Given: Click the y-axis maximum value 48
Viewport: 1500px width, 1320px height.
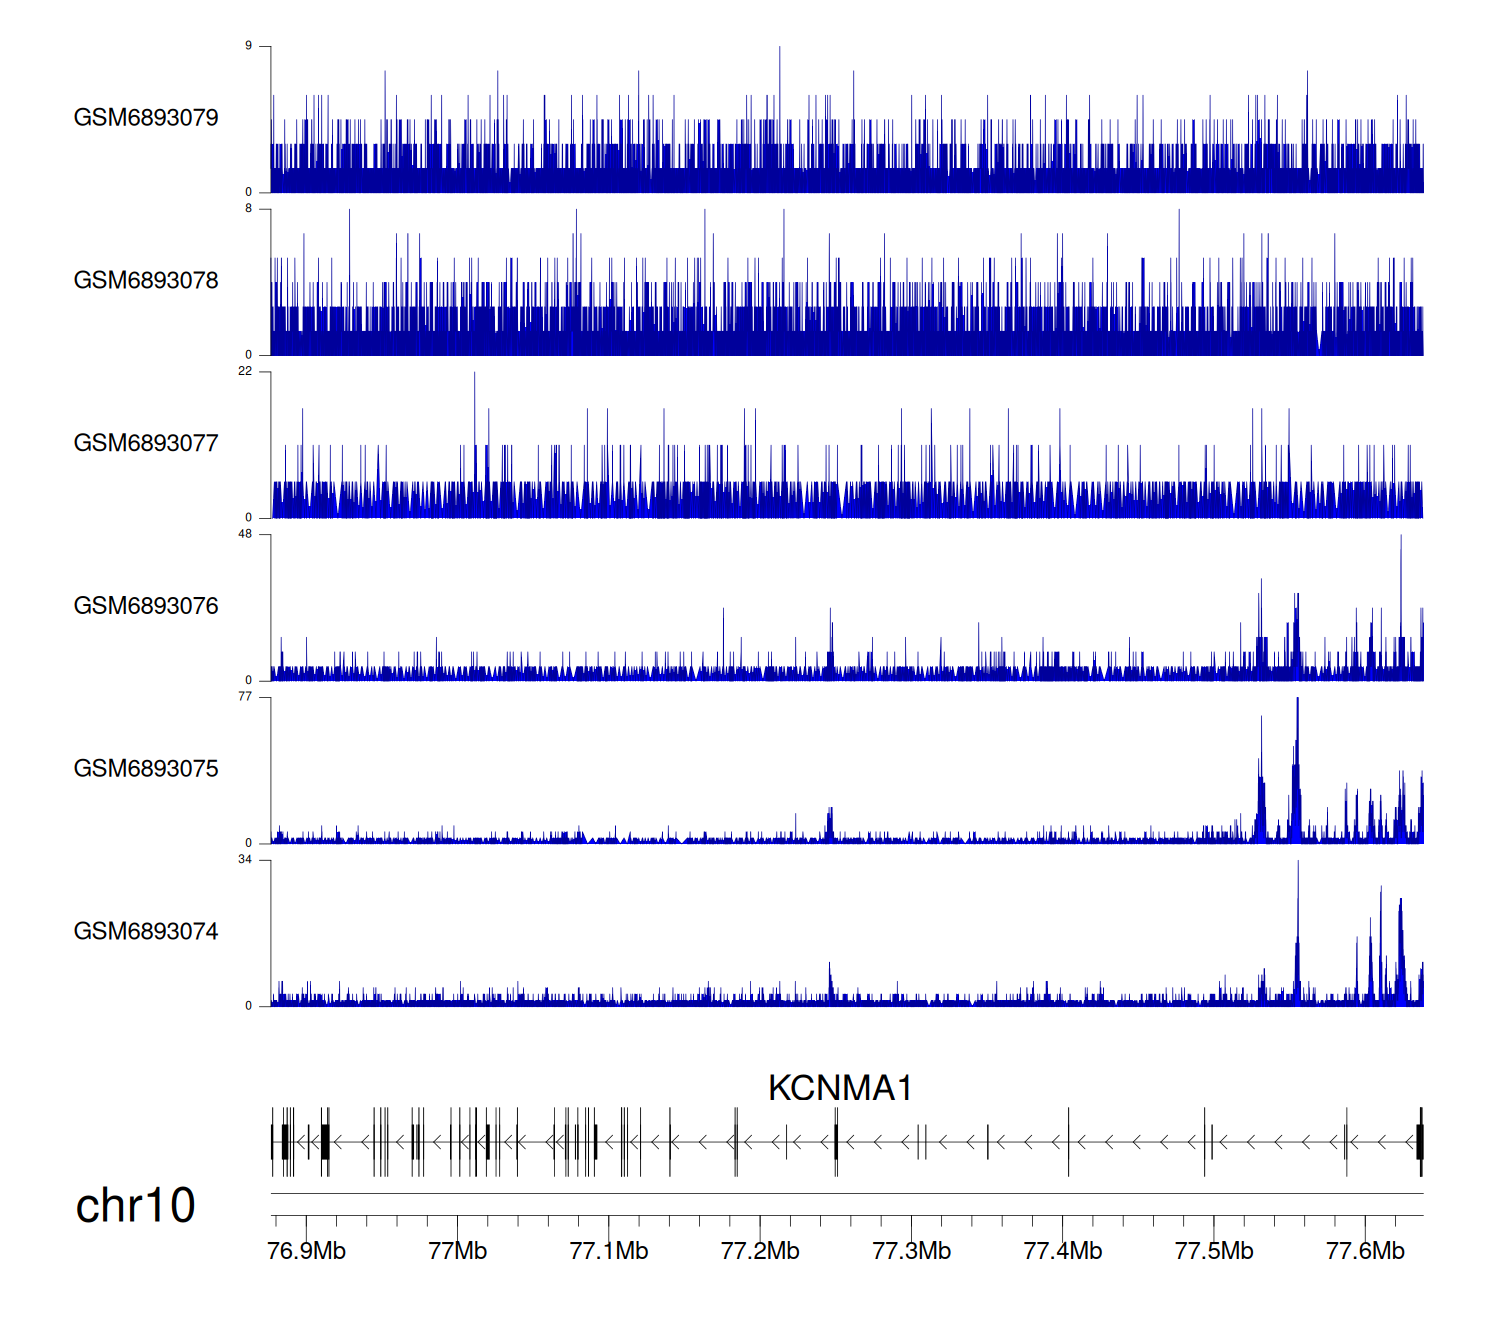Looking at the screenshot, I should pyautogui.click(x=245, y=534).
